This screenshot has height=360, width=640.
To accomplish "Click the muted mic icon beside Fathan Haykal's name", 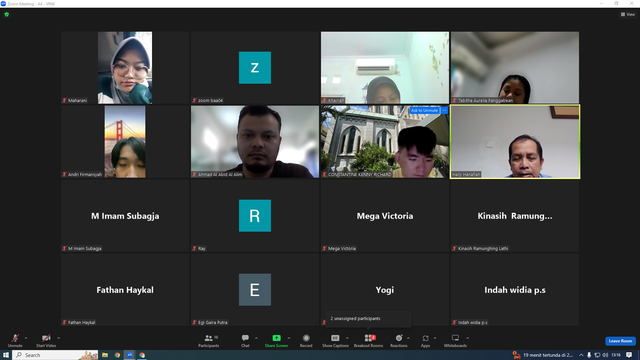I will click(64, 322).
